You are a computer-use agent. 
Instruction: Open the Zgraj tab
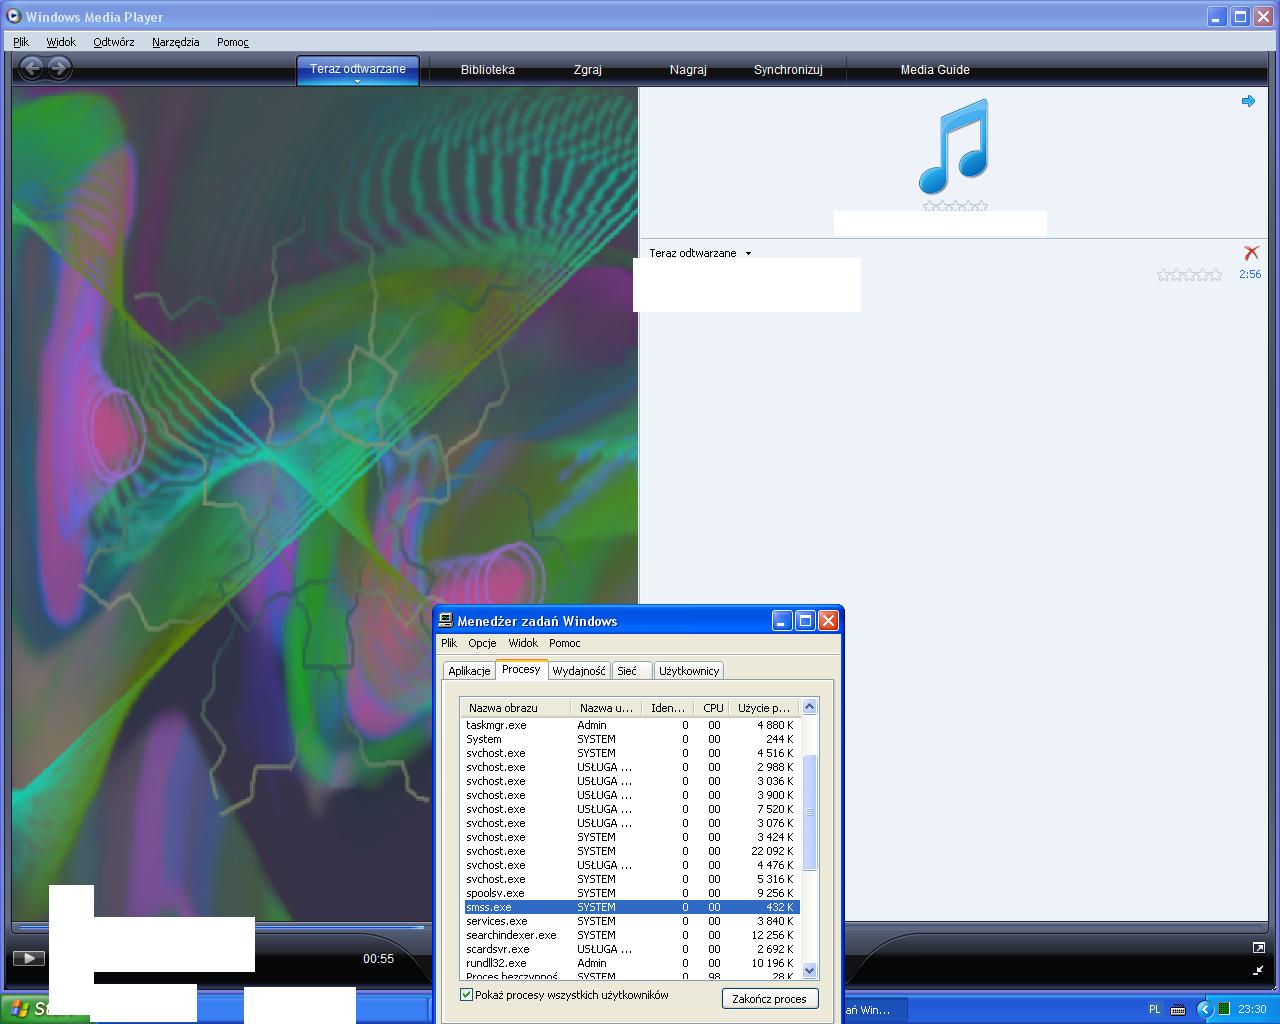pos(588,70)
